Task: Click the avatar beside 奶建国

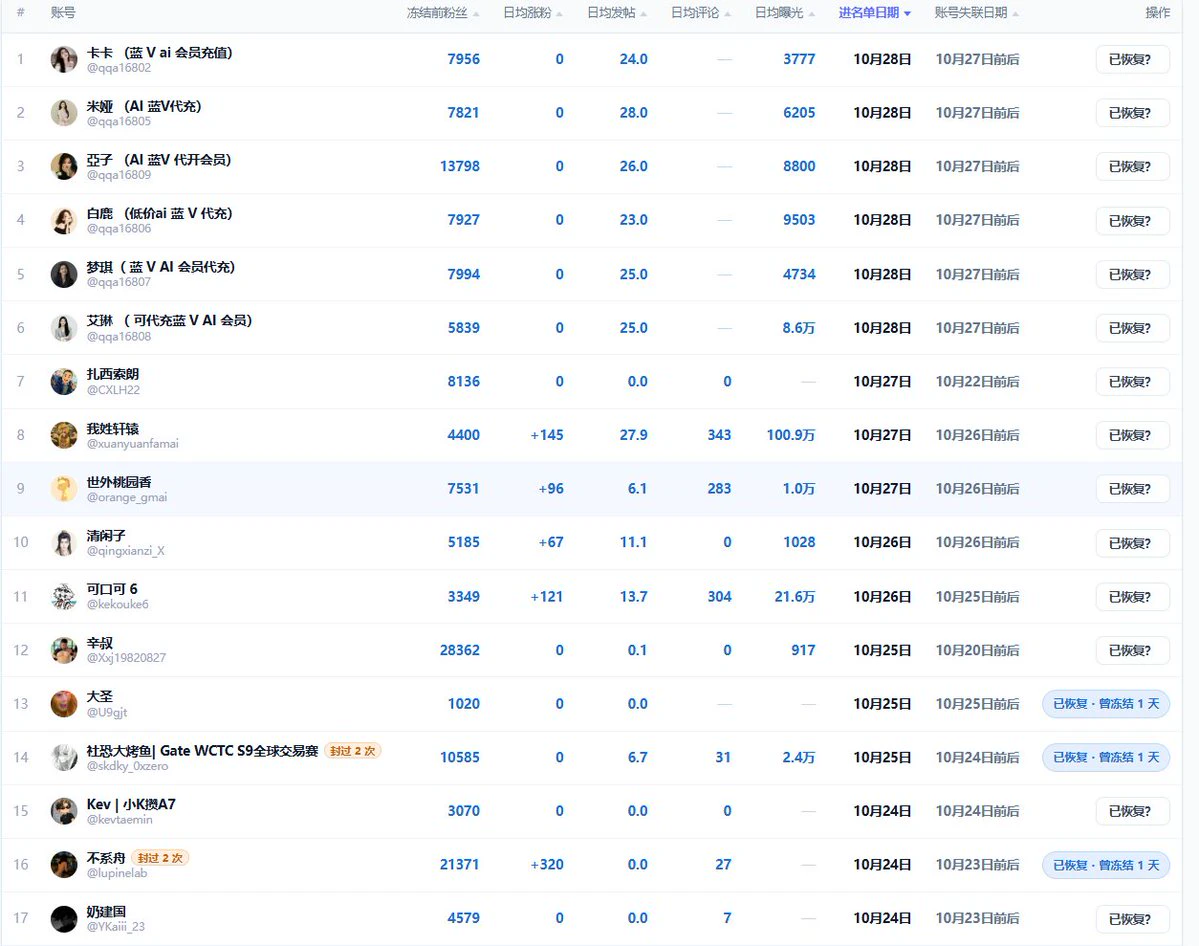Action: coord(64,918)
